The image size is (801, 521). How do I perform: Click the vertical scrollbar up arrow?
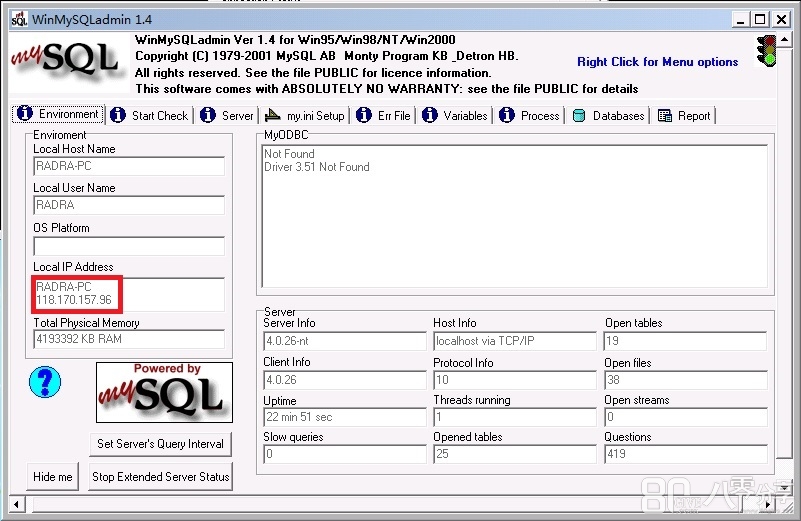click(784, 39)
